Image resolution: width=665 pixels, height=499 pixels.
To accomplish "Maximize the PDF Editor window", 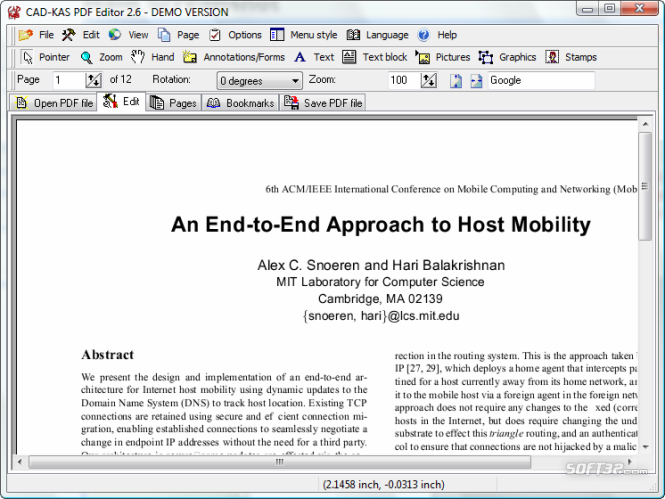I will [609, 8].
